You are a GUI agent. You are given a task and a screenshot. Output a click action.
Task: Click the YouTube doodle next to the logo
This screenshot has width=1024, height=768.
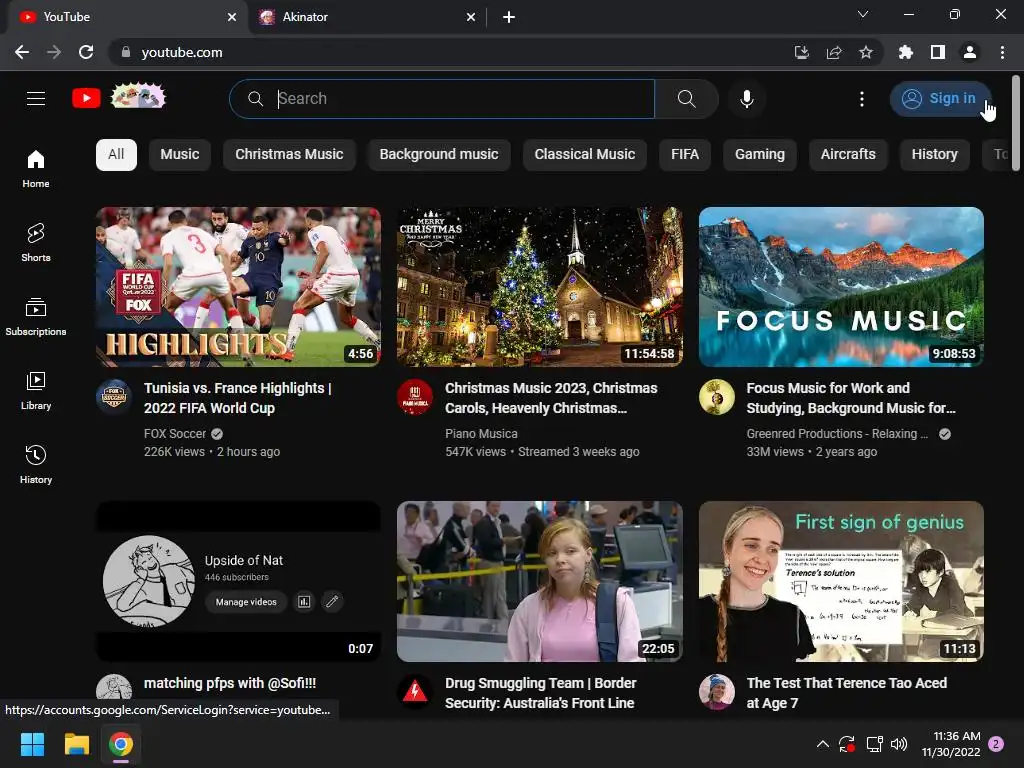[x=138, y=97]
